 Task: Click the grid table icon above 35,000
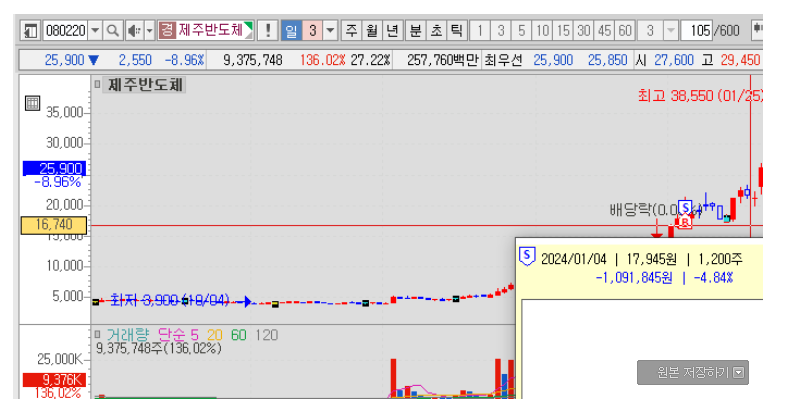32,103
